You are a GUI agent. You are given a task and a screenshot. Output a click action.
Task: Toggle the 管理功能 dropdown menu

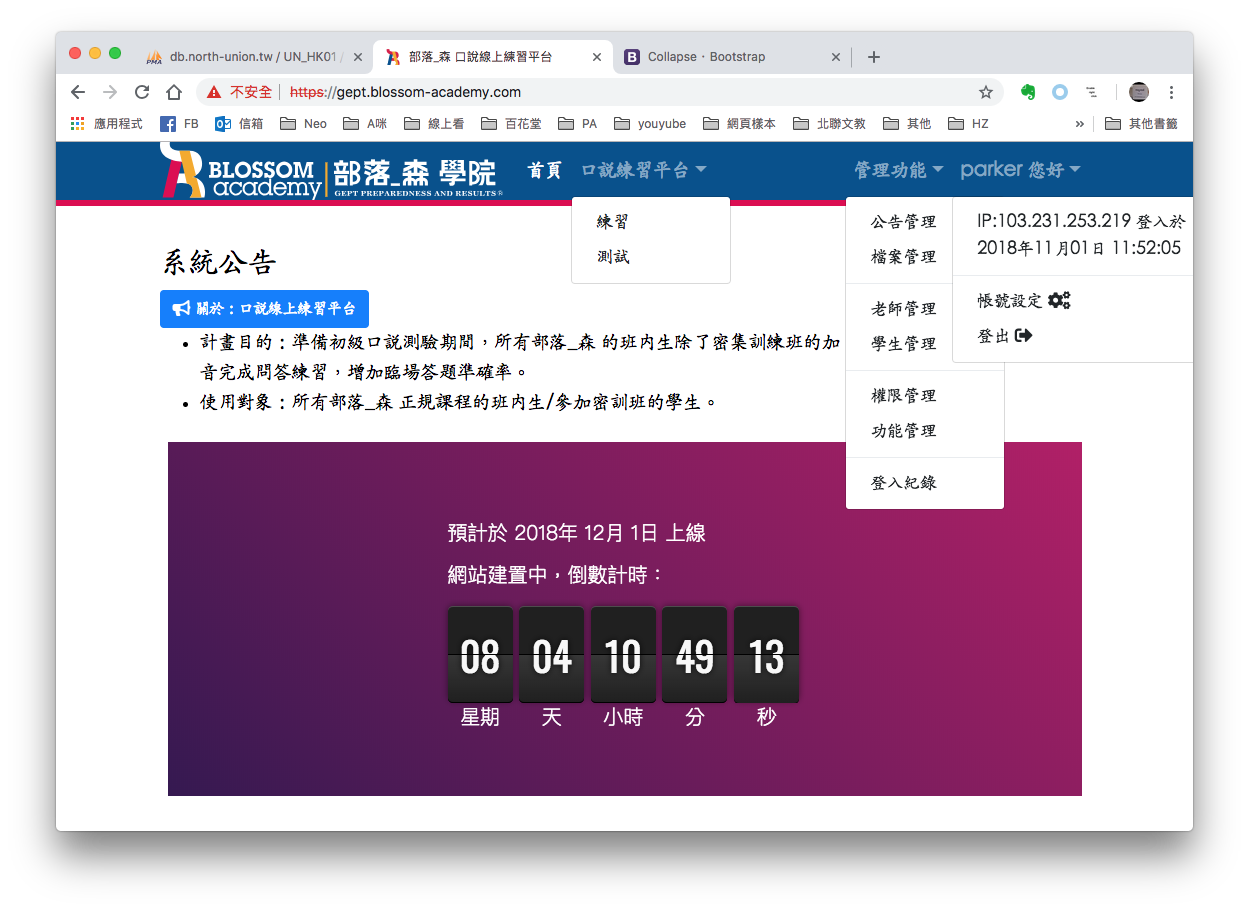tap(898, 171)
